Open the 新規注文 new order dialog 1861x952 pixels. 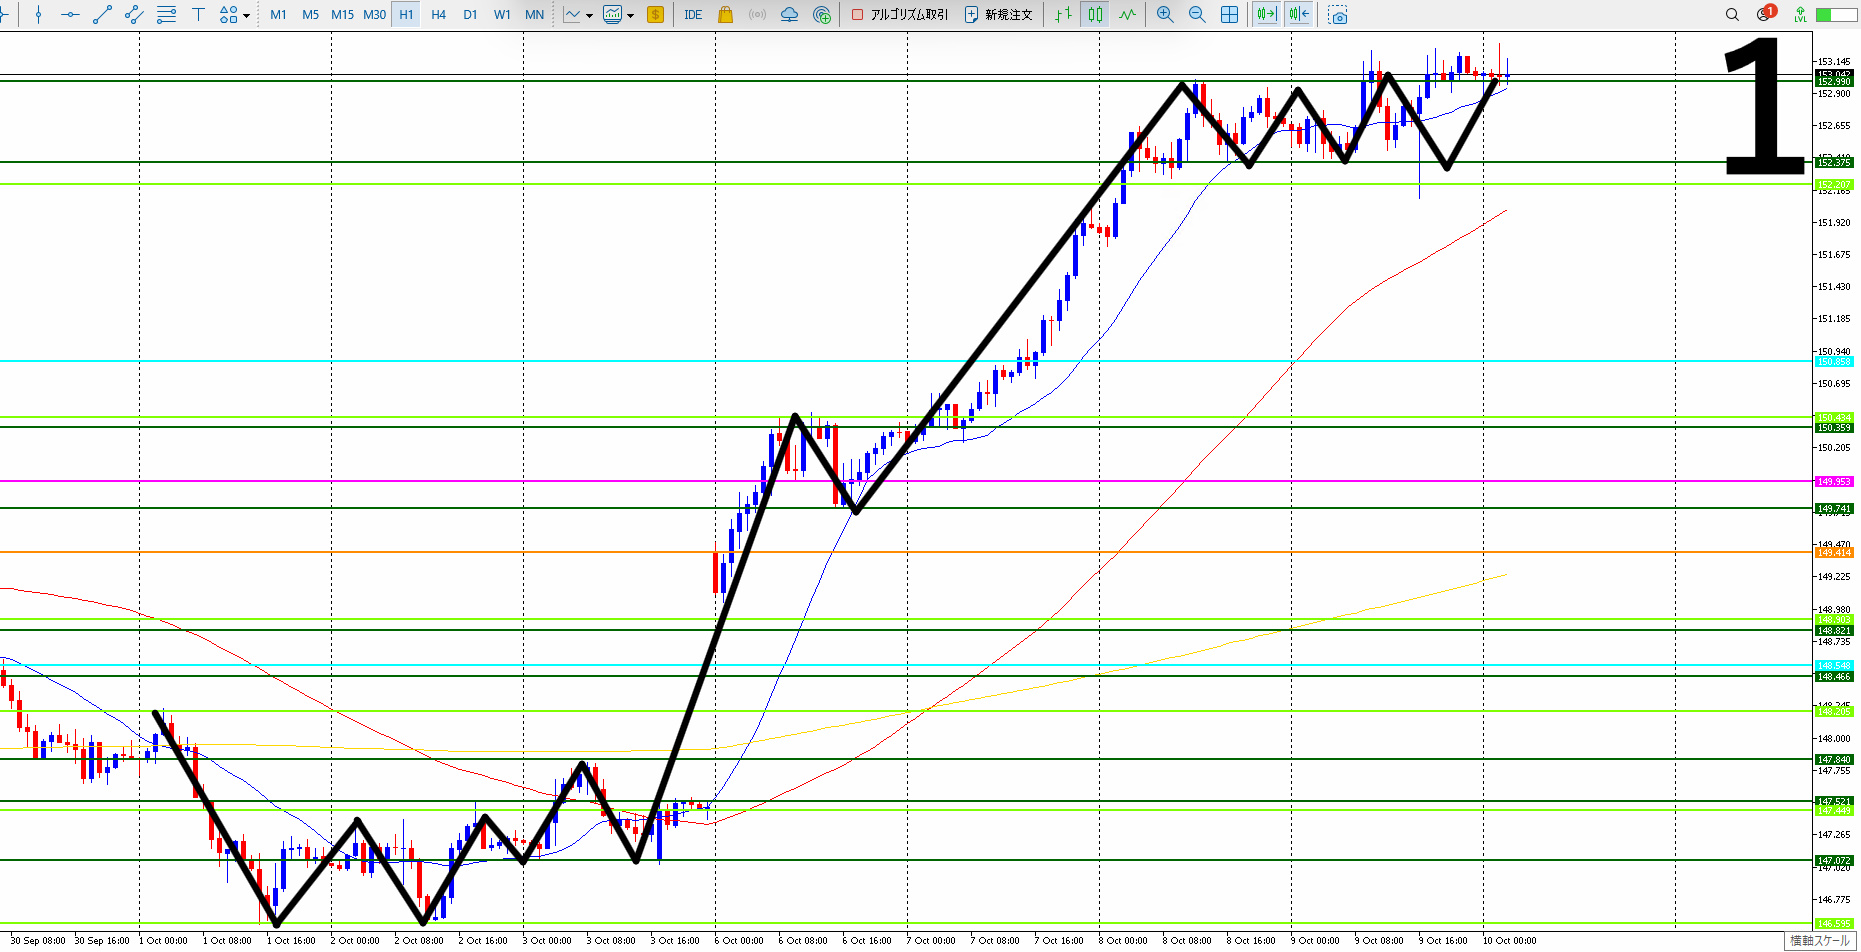click(x=998, y=15)
